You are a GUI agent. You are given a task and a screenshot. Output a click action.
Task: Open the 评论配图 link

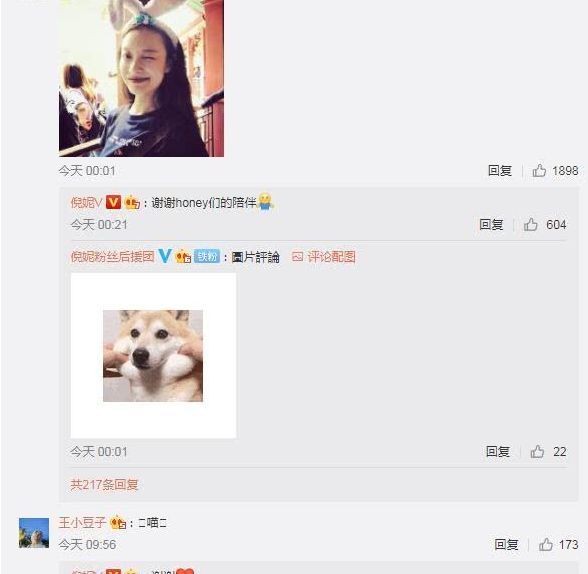(x=332, y=256)
